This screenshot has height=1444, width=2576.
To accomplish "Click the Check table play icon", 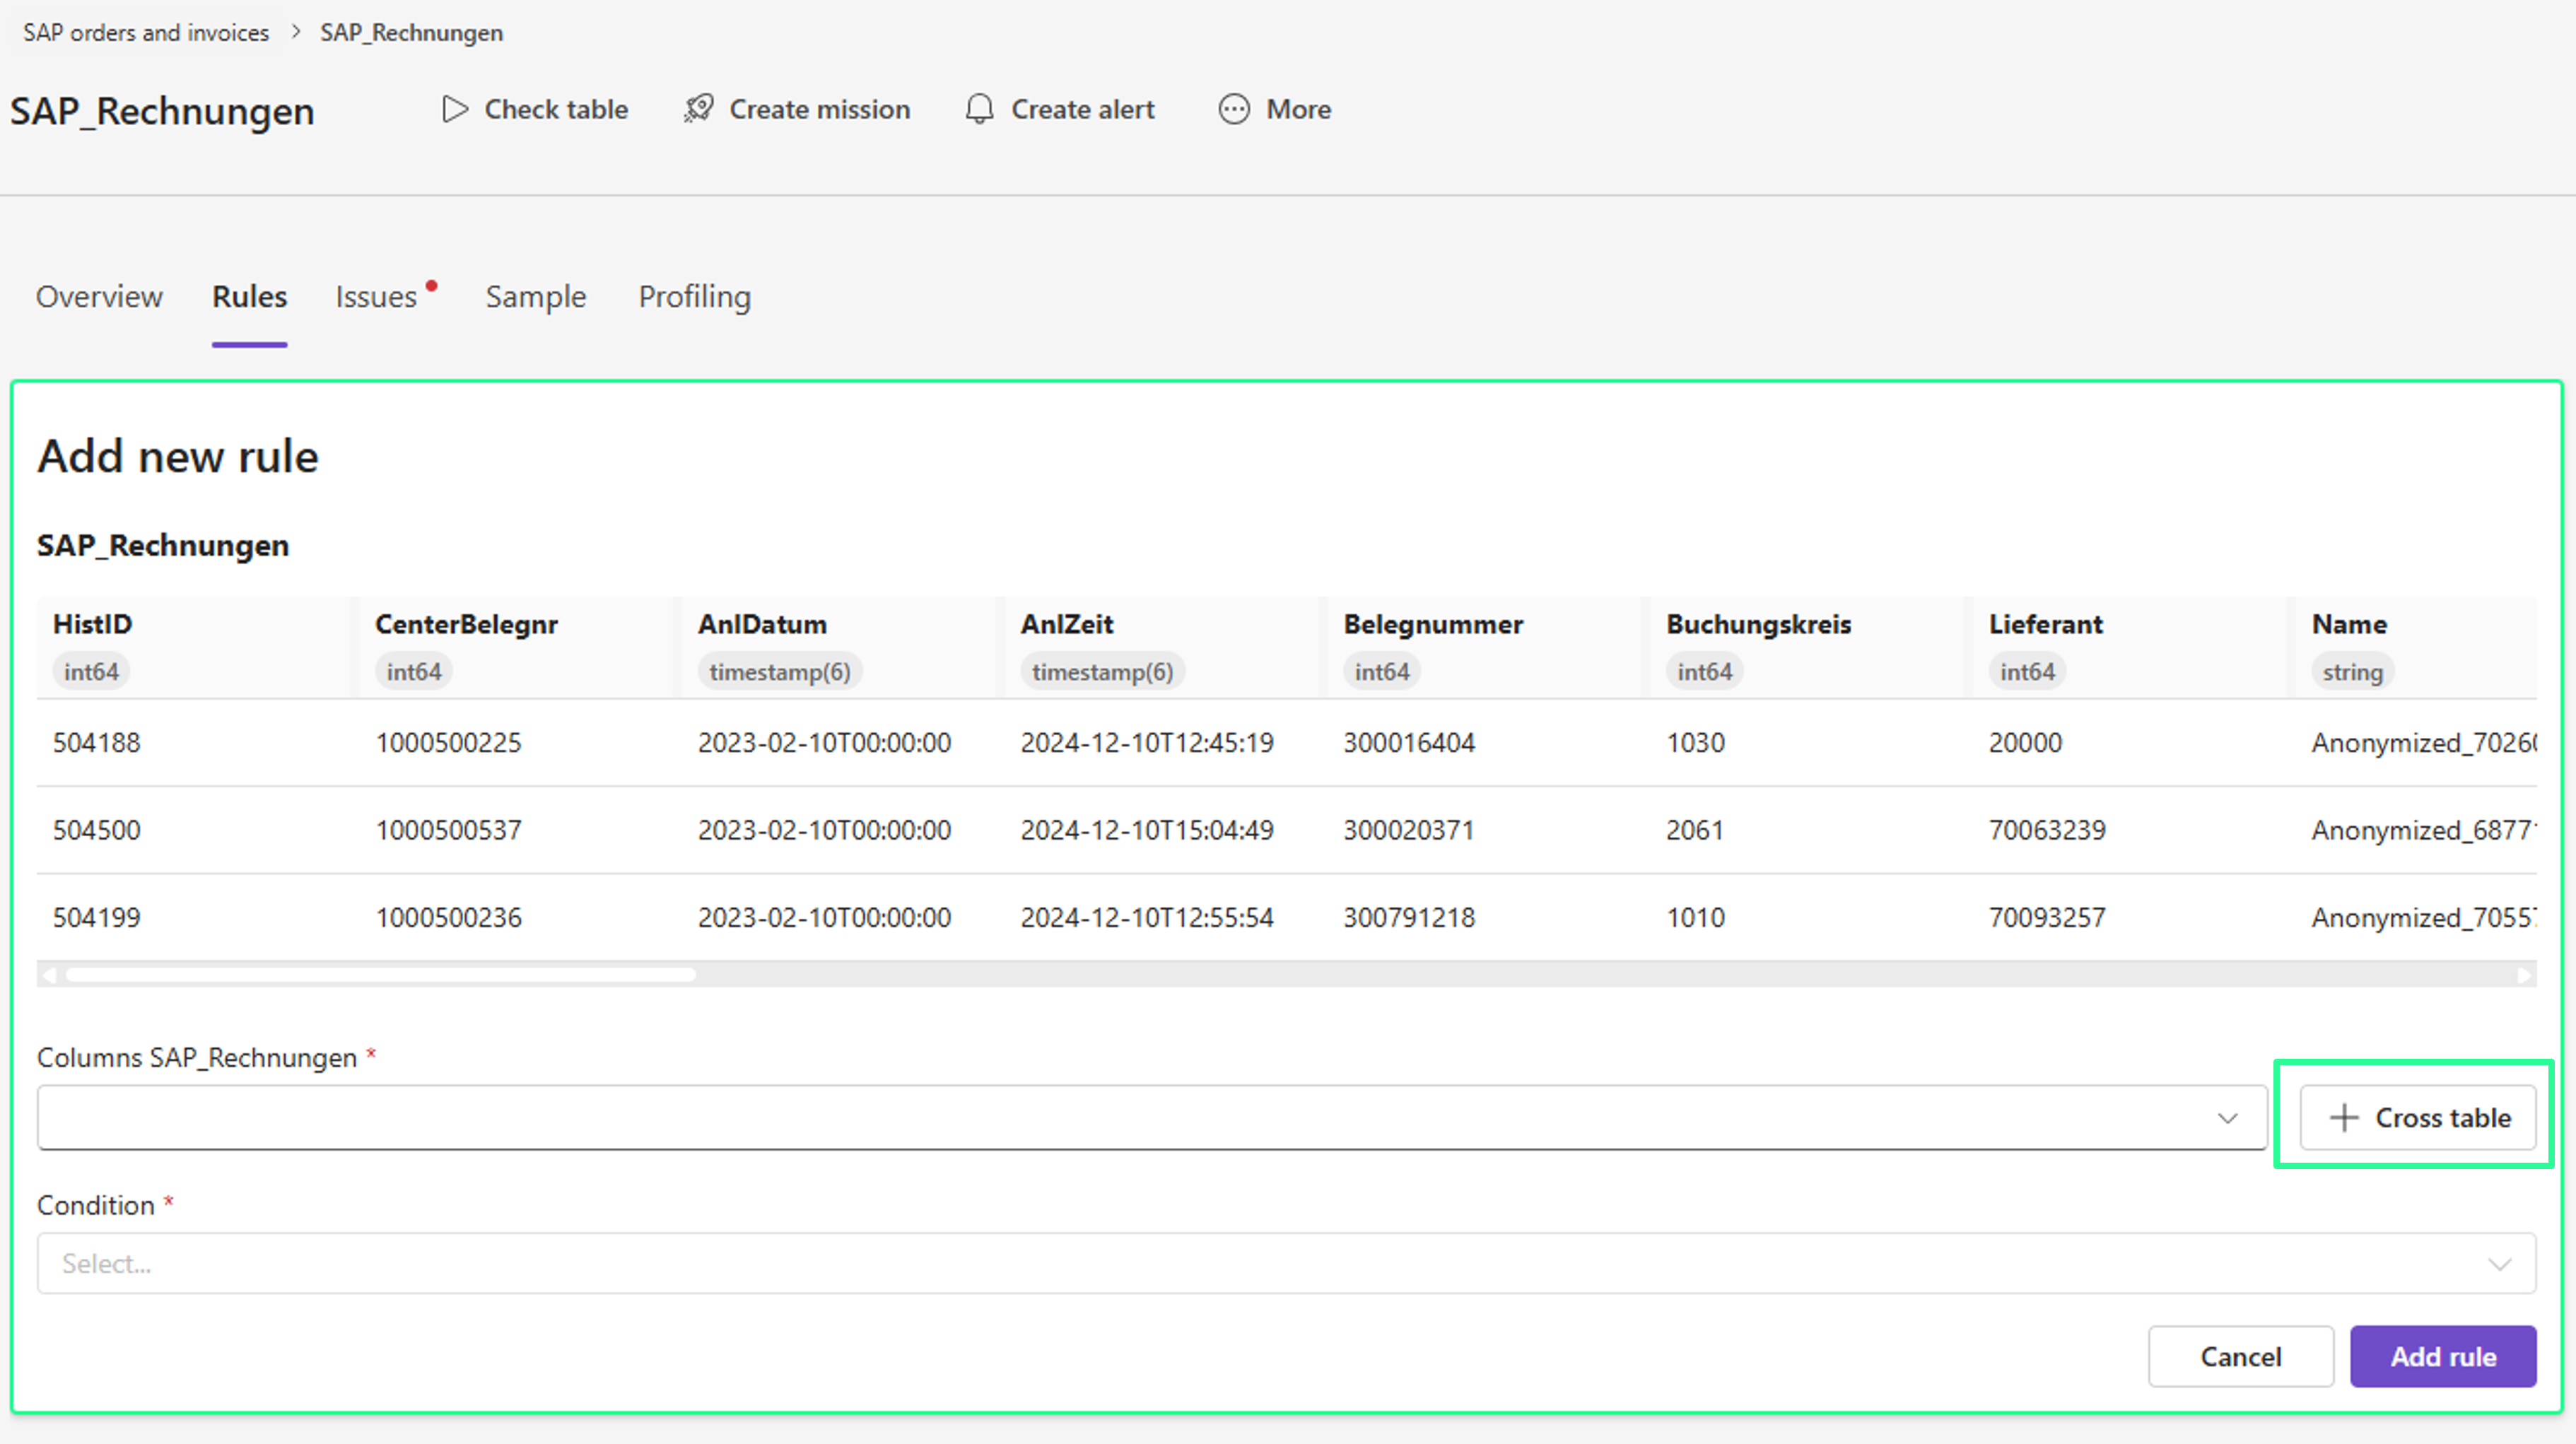I will pos(455,109).
